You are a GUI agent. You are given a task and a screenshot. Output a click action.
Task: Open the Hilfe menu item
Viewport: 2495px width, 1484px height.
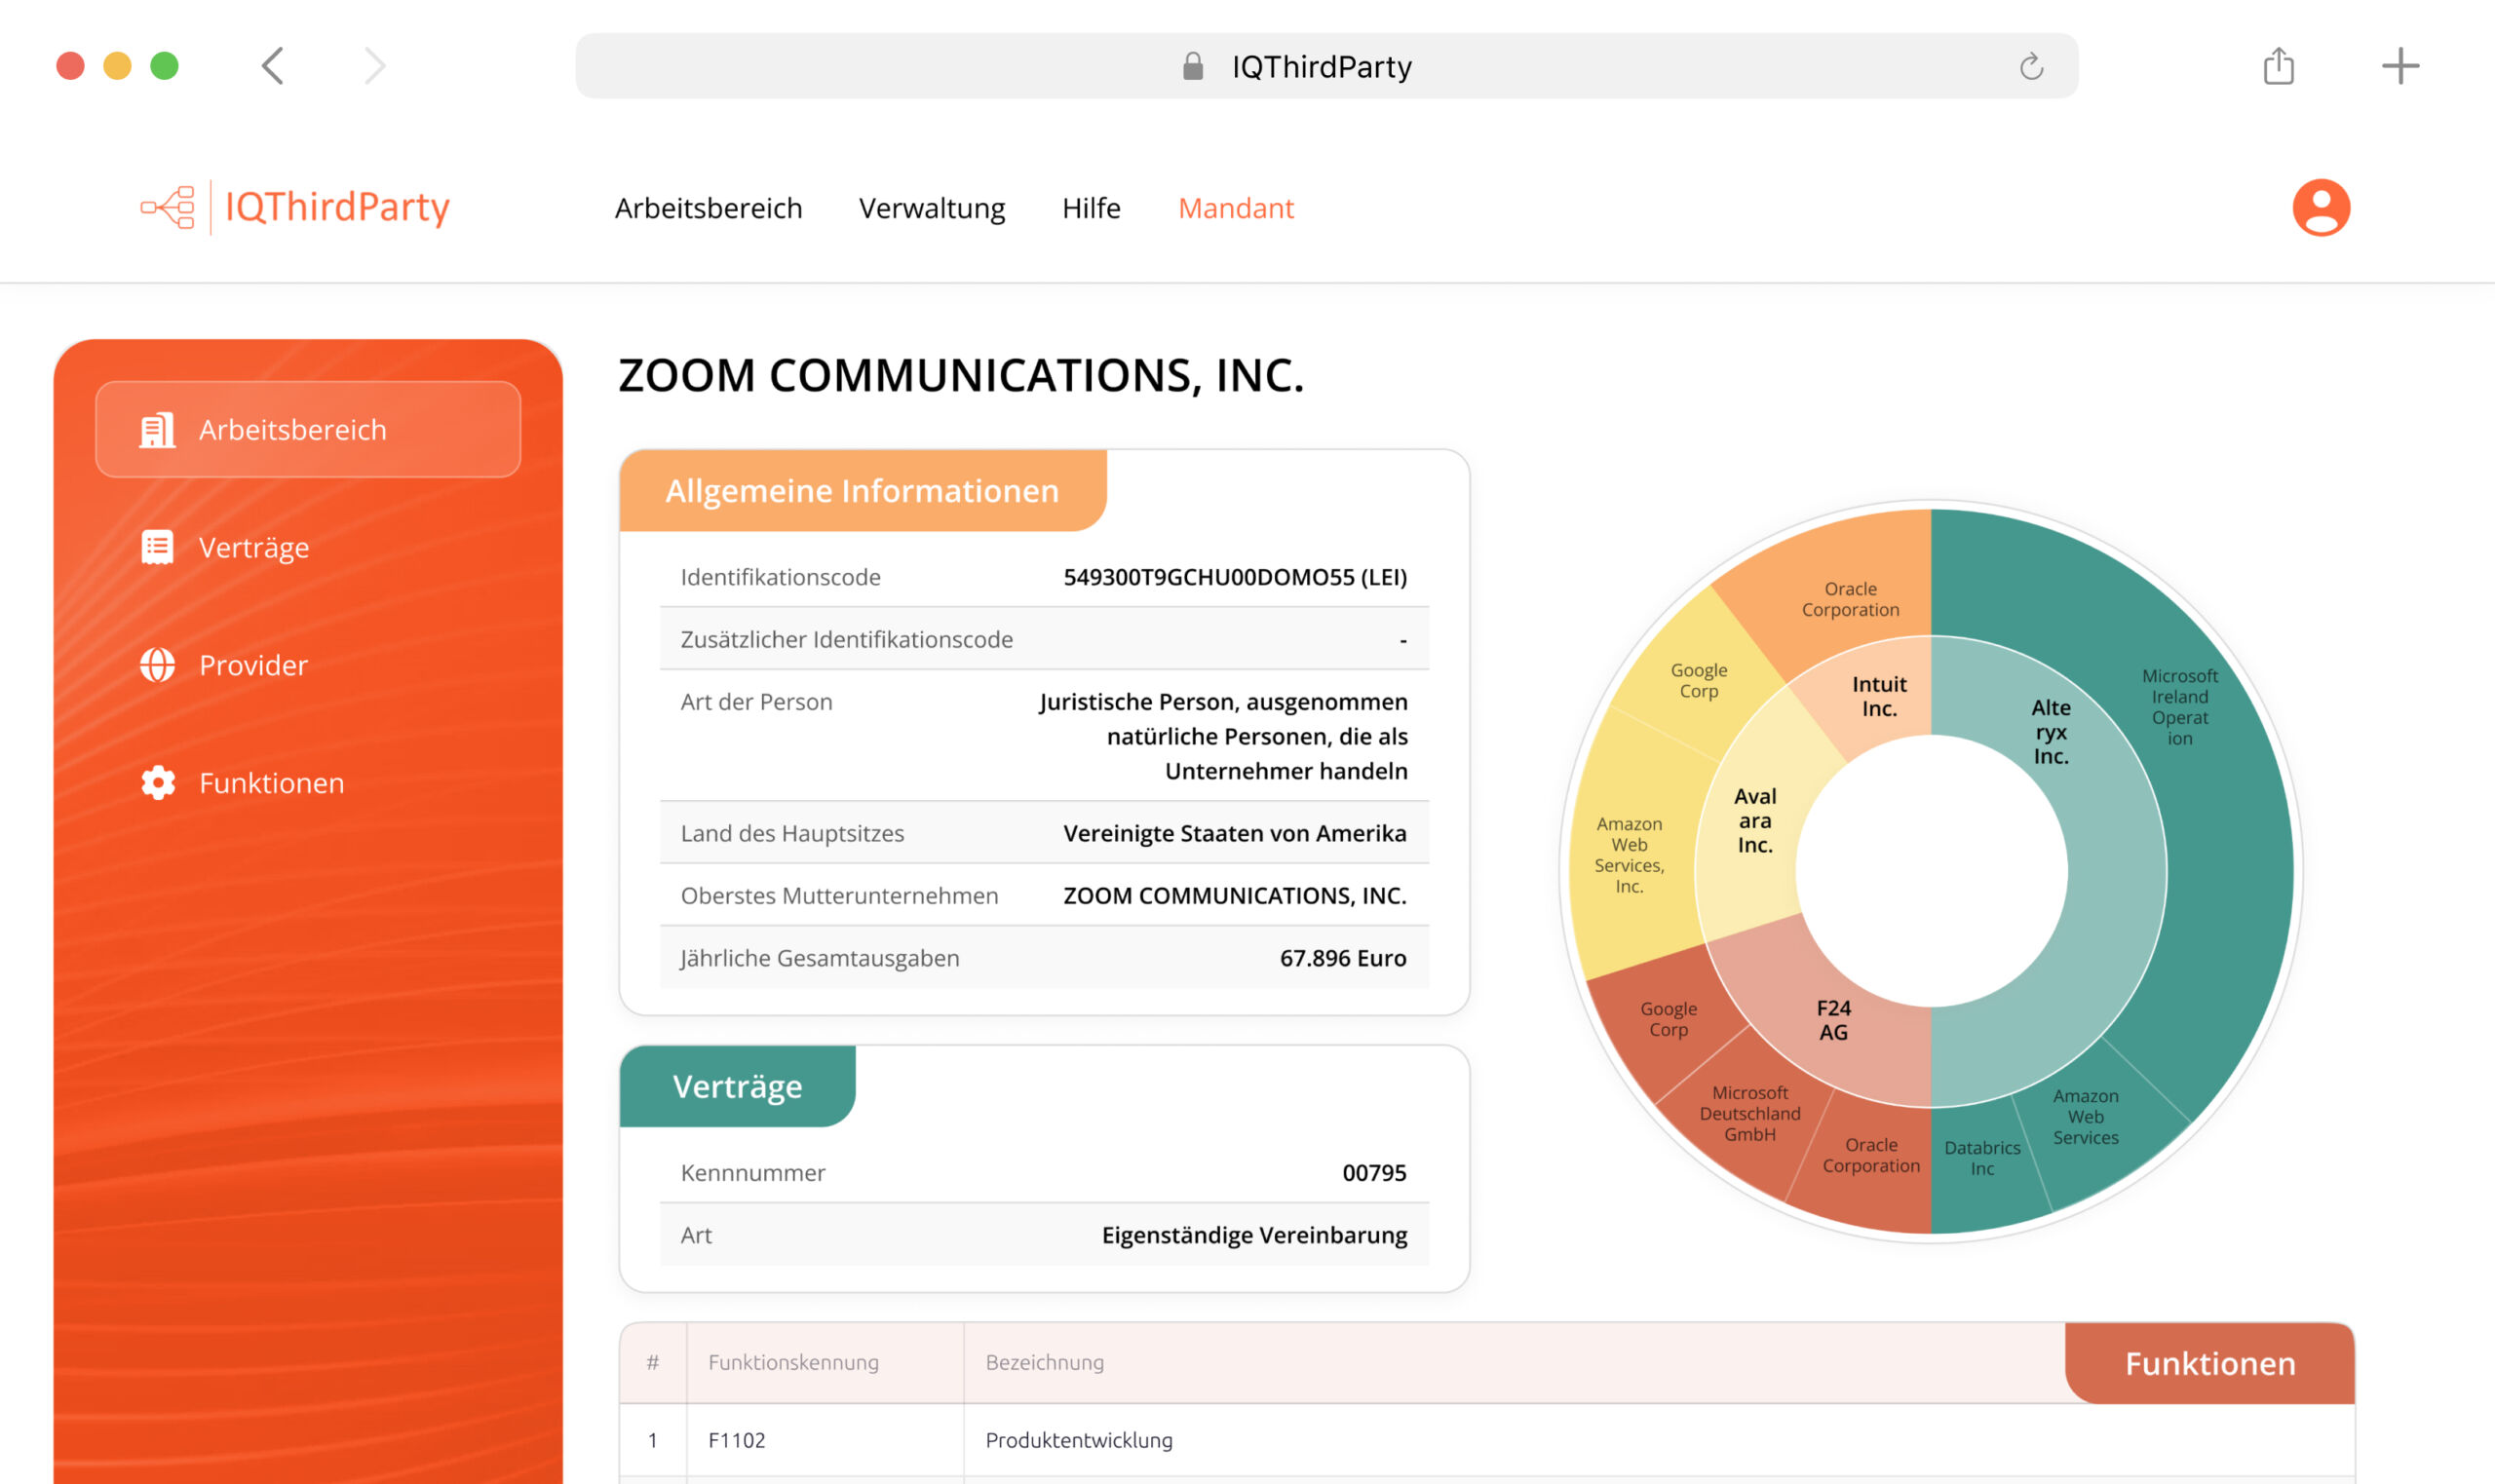tap(1091, 208)
